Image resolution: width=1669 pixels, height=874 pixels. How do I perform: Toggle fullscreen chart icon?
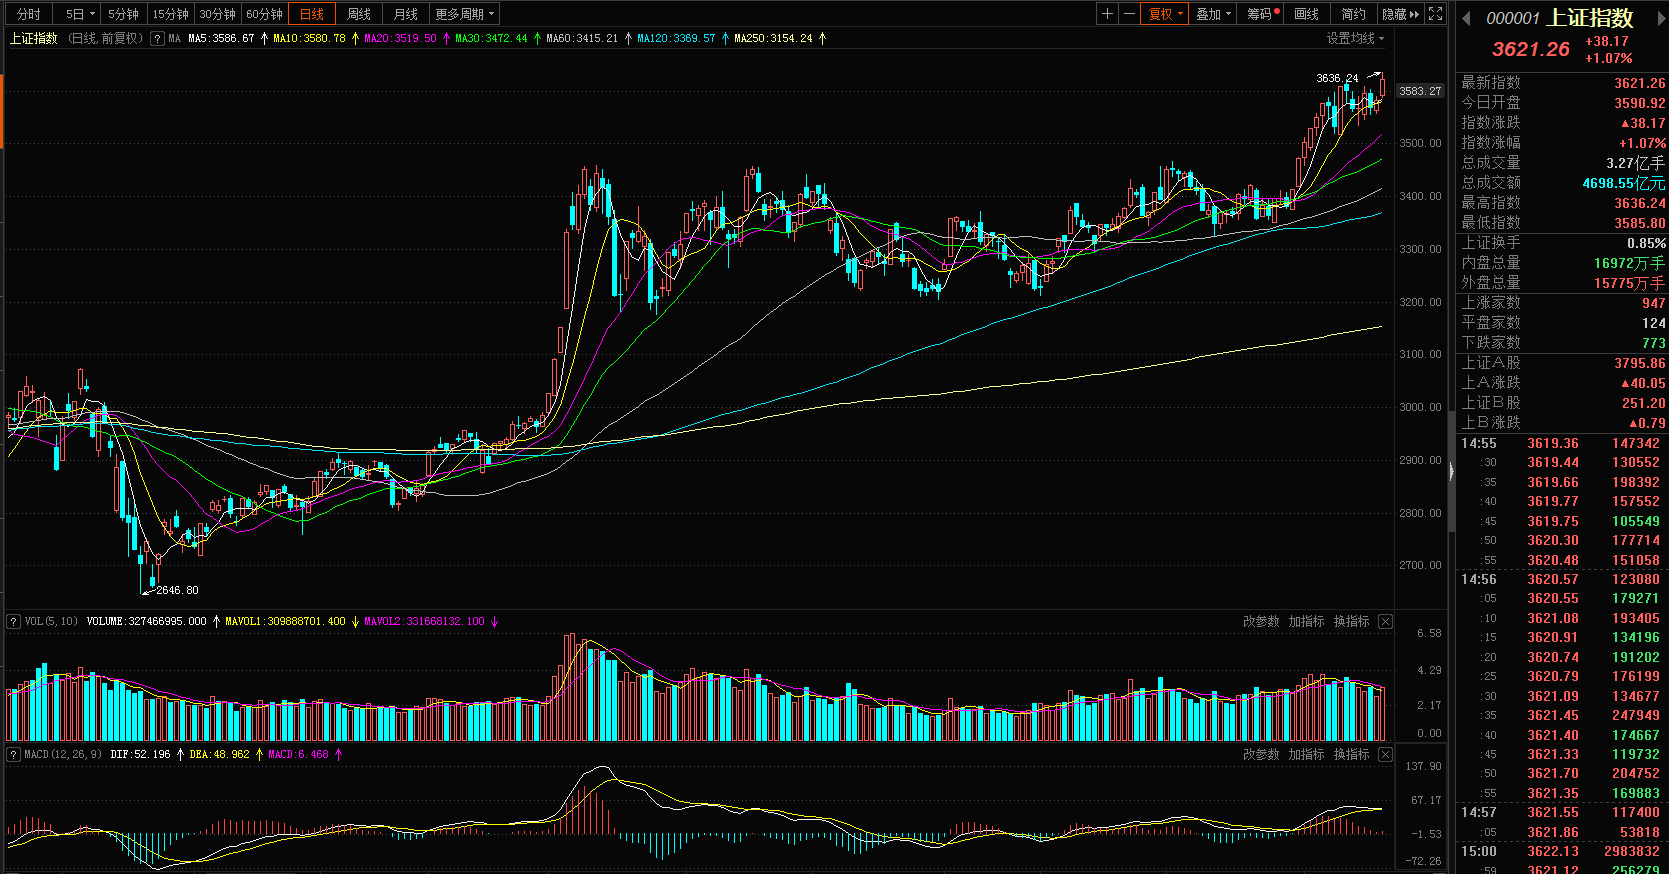(x=1436, y=14)
